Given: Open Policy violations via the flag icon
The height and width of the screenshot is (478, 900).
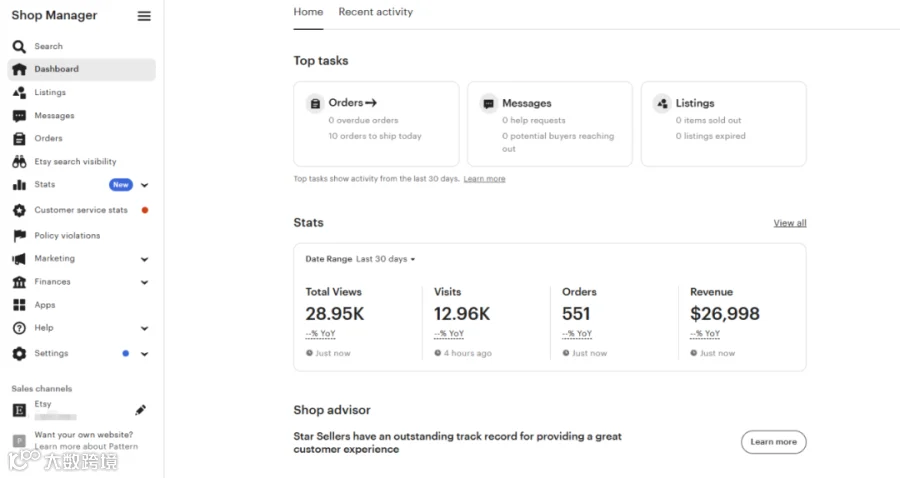Looking at the screenshot, I should pos(20,235).
